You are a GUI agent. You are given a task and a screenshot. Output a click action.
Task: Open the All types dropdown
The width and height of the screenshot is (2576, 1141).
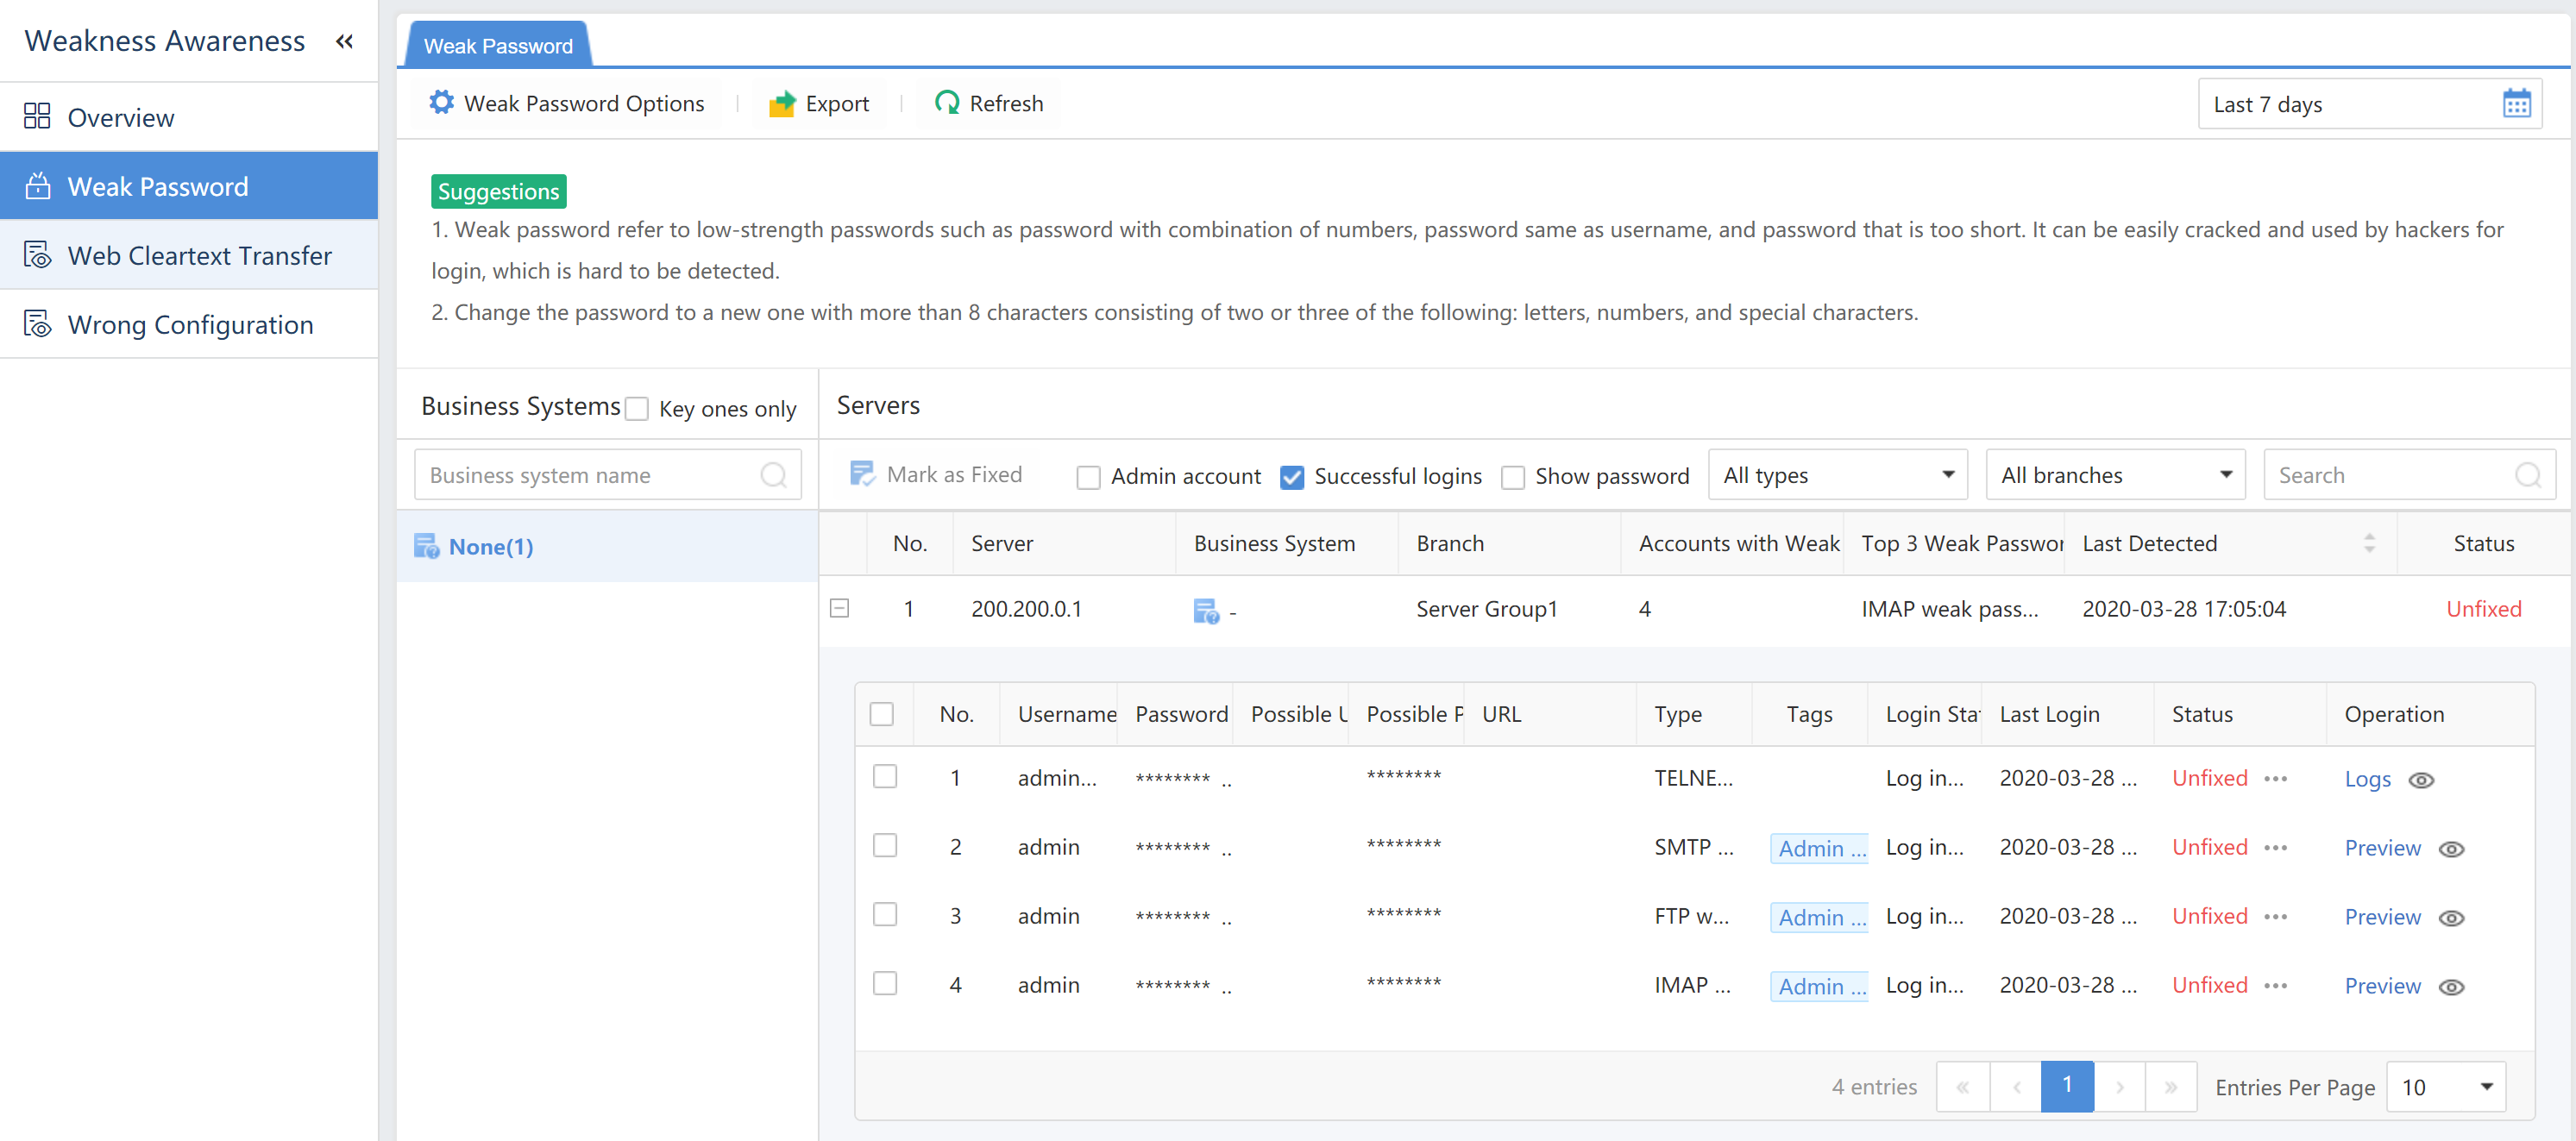[1837, 475]
